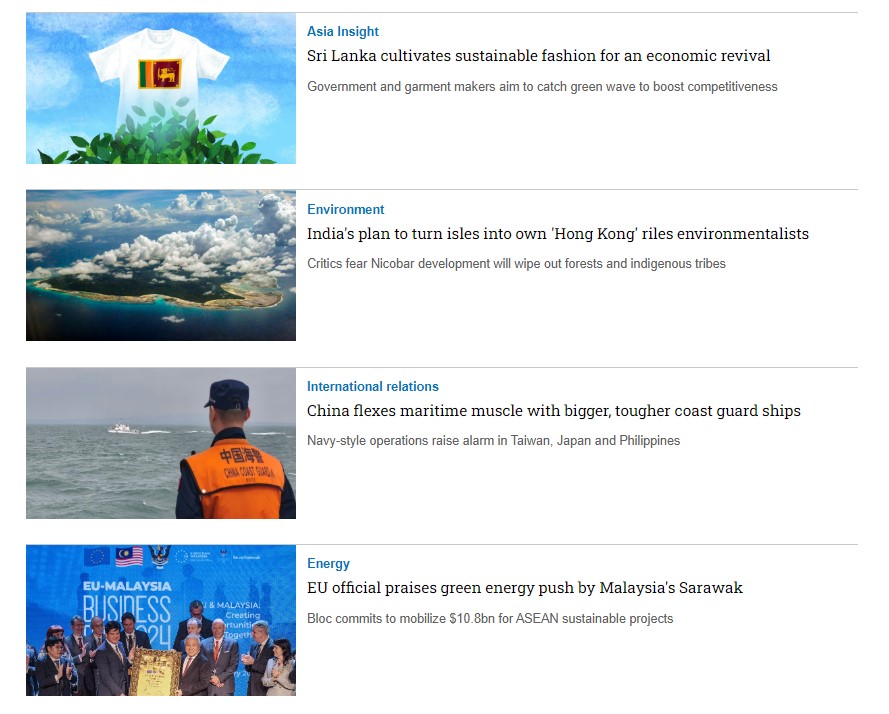The height and width of the screenshot is (714, 889).
Task: Select the garment makers green wave summary
Action: (542, 87)
